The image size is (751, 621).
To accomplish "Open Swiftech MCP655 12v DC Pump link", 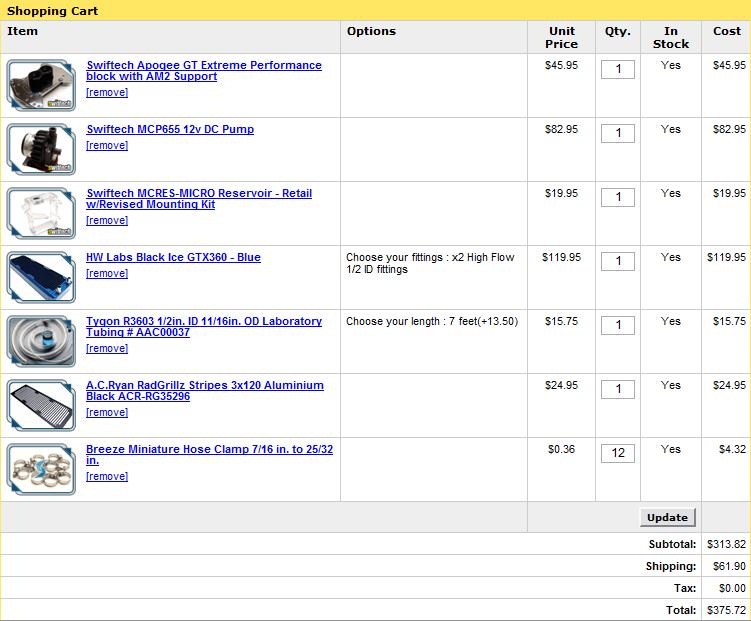I will [170, 129].
